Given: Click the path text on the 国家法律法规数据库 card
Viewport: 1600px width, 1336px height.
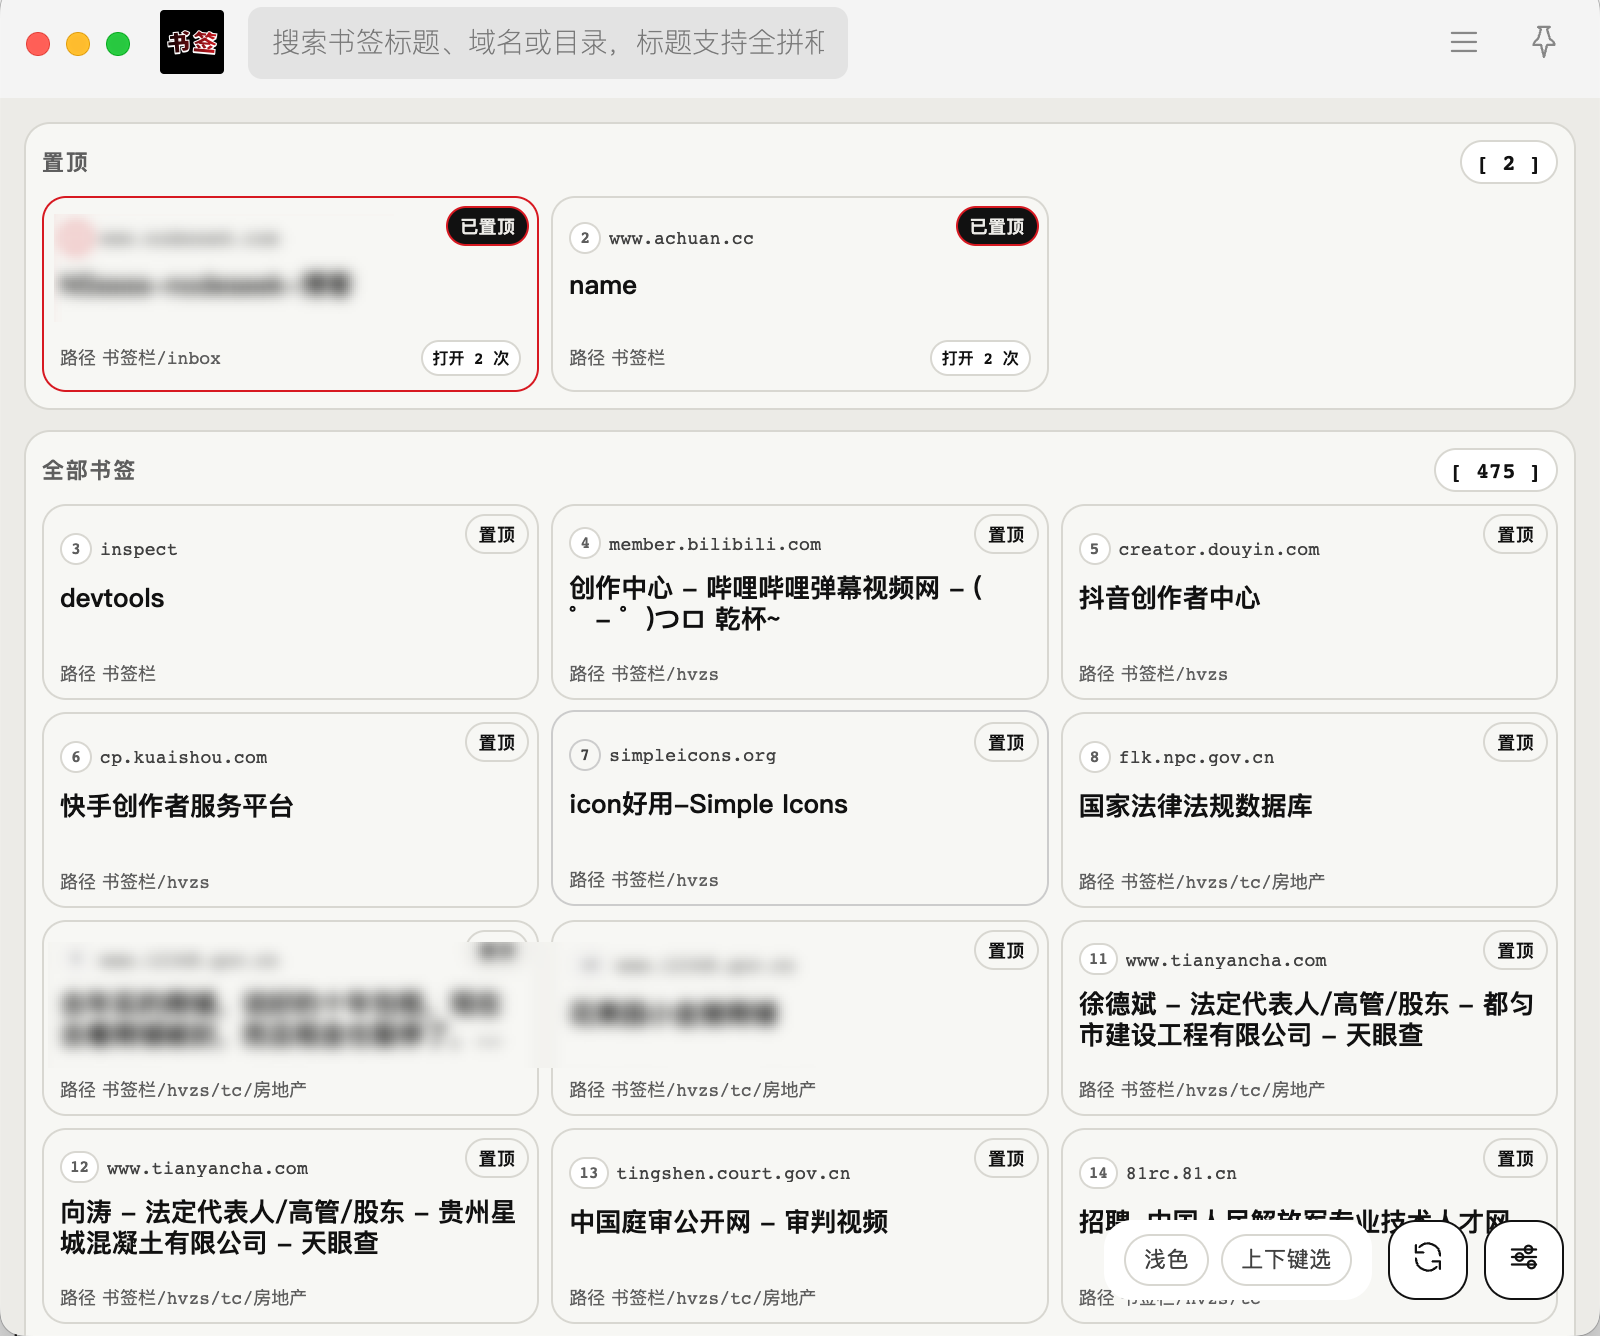Looking at the screenshot, I should (1202, 882).
